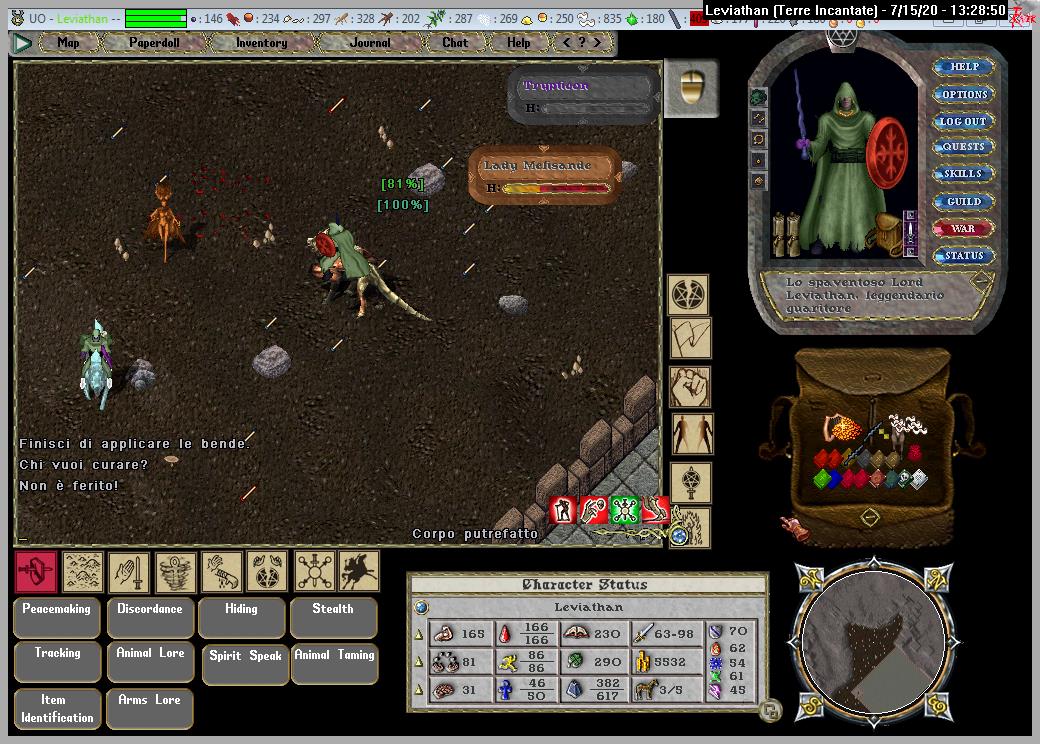Click the green crossed-arrows buff icon

click(625, 510)
